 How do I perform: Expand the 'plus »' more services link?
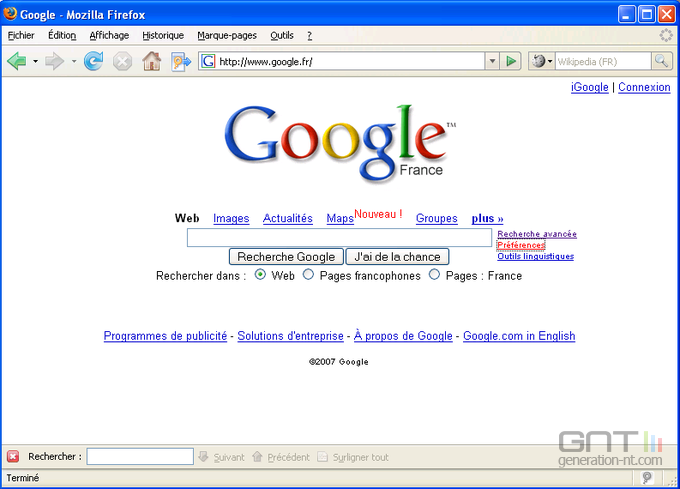coord(487,218)
